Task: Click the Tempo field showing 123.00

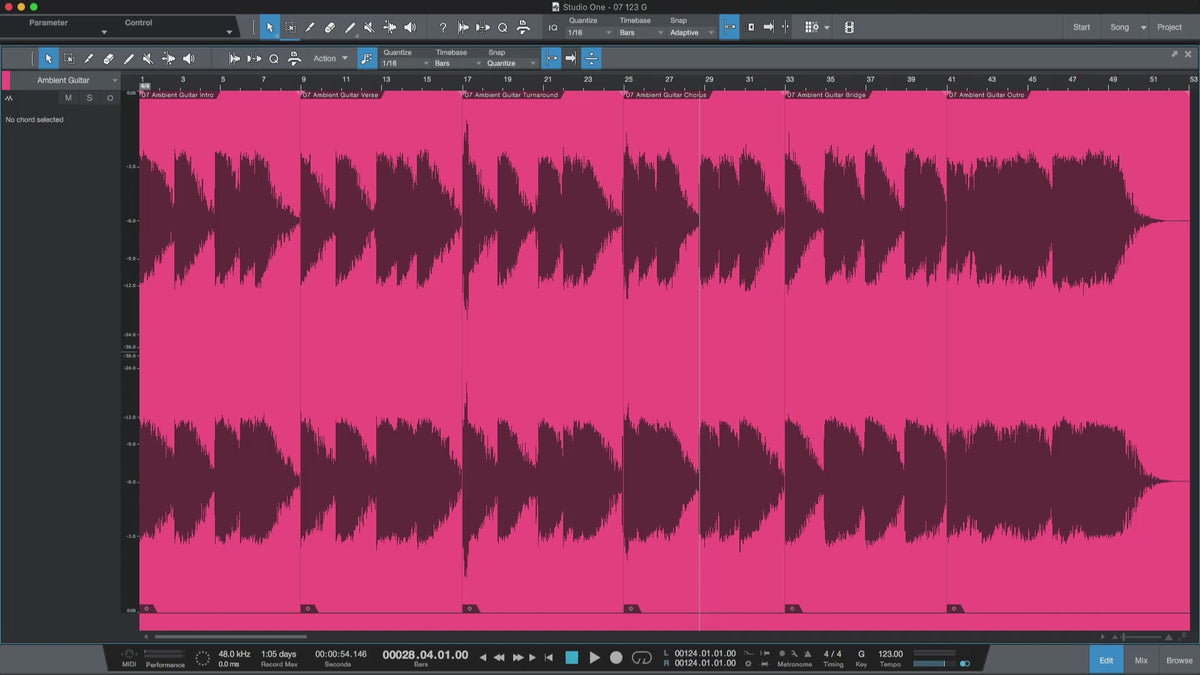Action: click(890, 654)
